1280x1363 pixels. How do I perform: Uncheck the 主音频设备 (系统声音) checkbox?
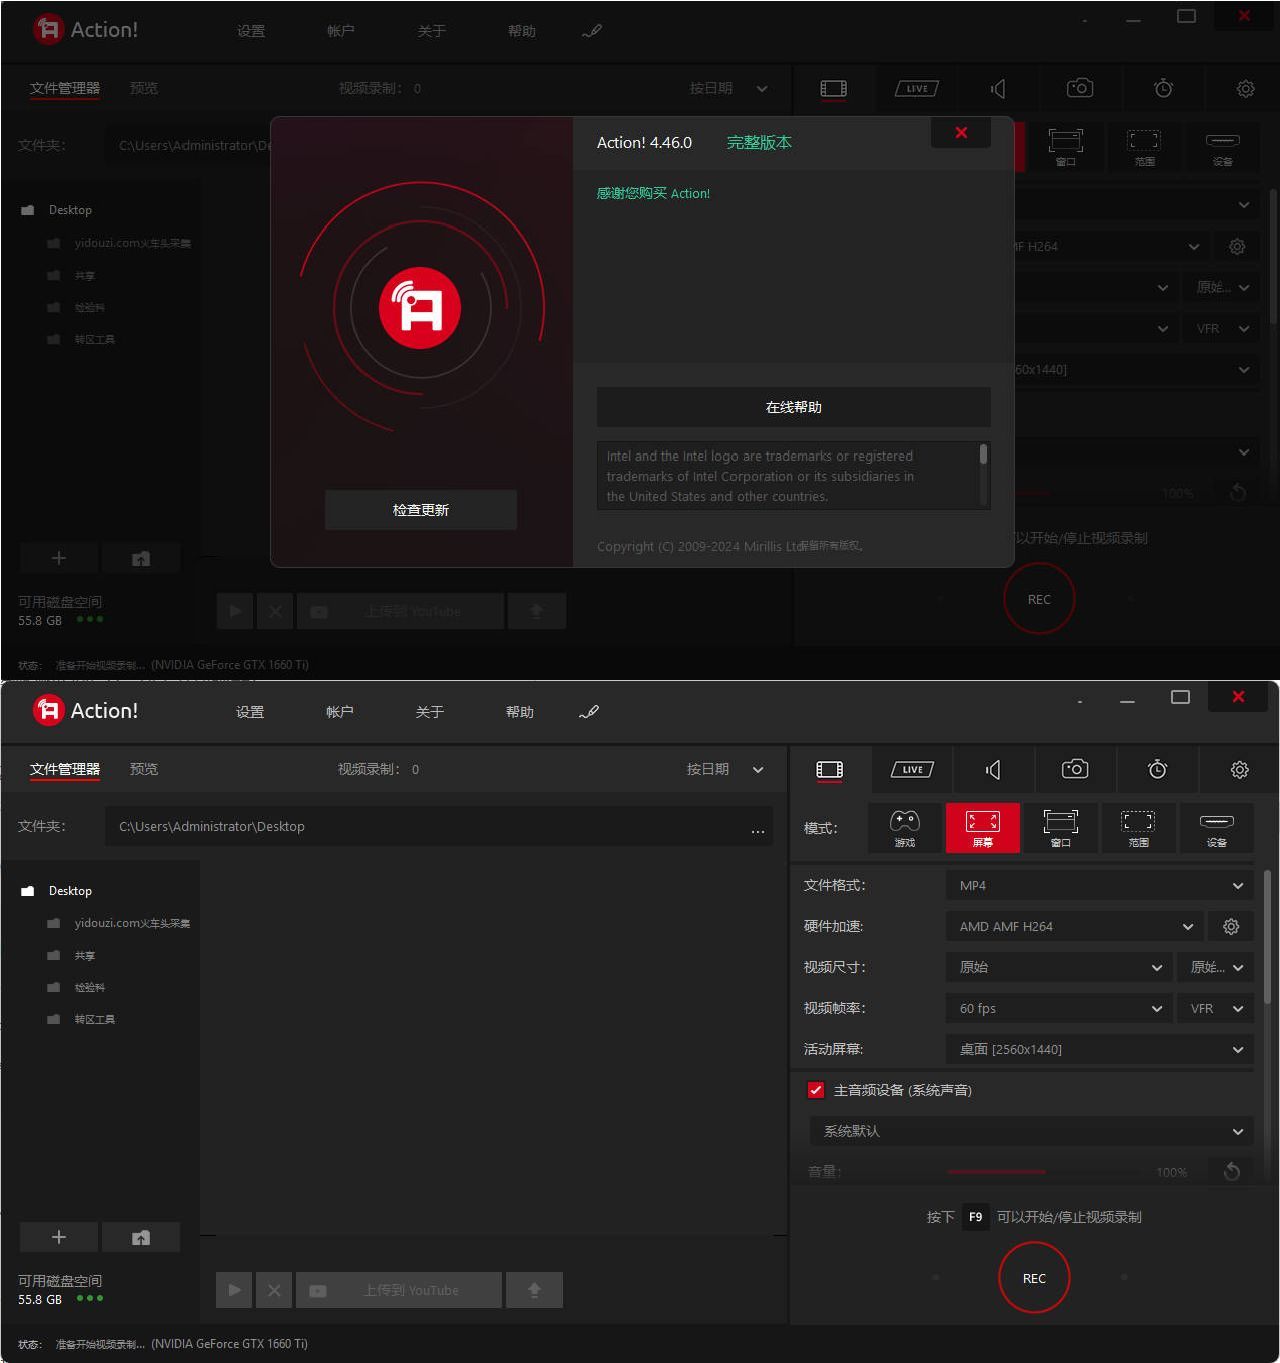[816, 1090]
